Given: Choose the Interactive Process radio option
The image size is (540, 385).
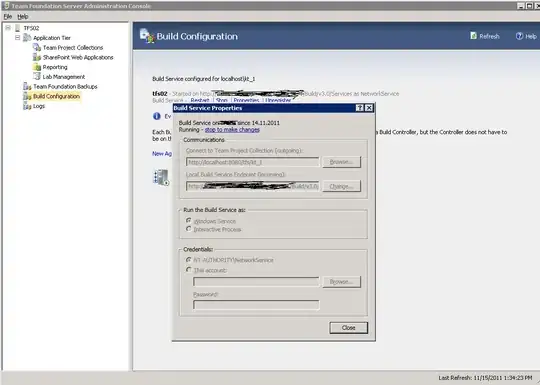Looking at the screenshot, I should (x=188, y=229).
